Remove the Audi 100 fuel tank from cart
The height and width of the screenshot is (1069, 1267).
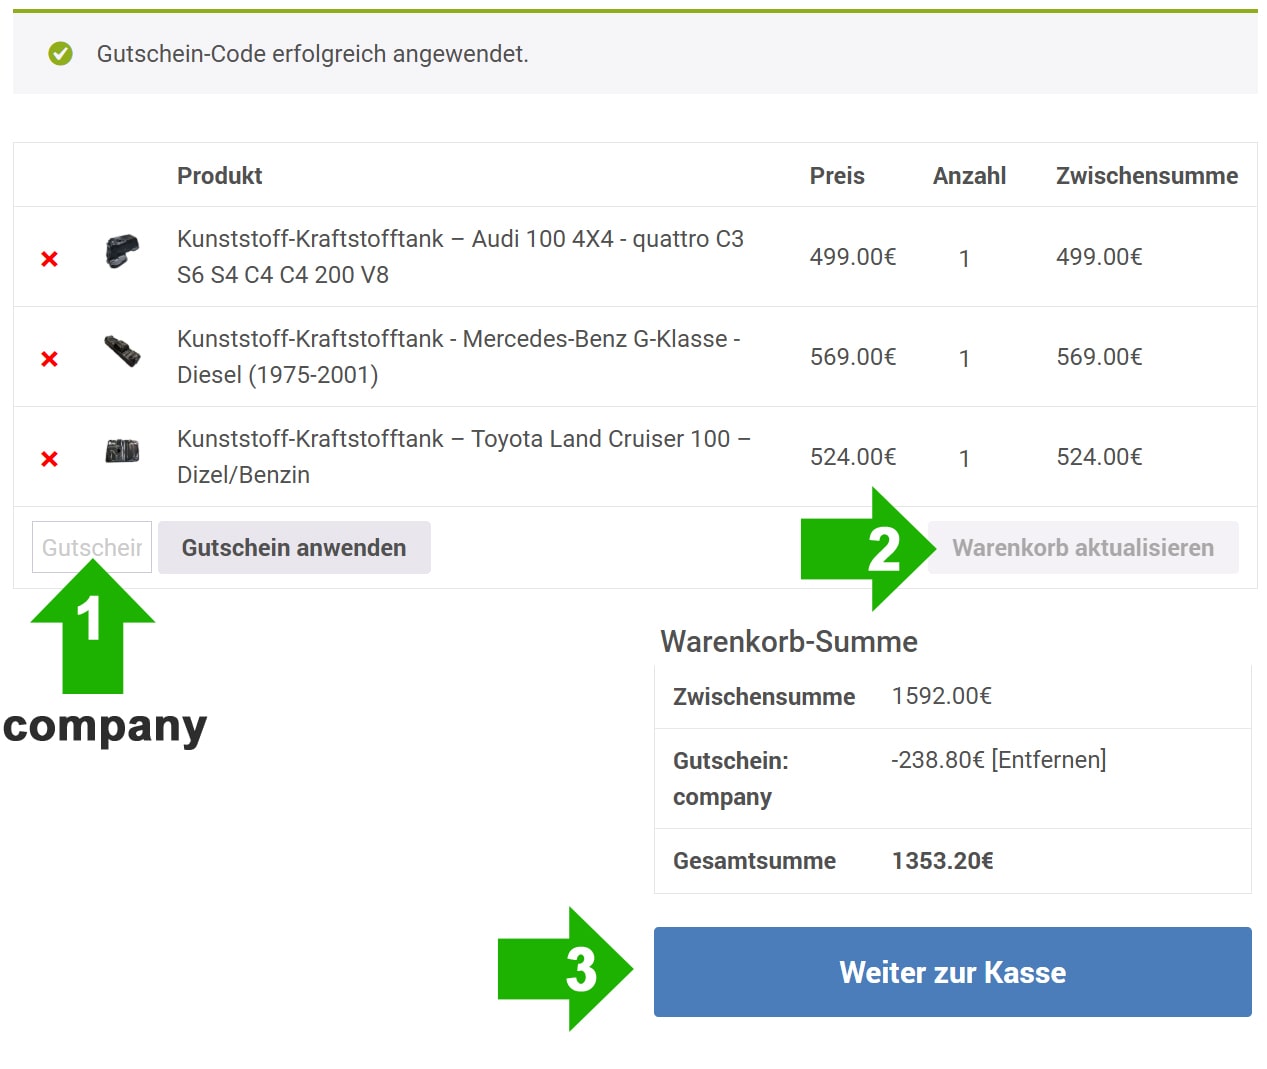[49, 259]
